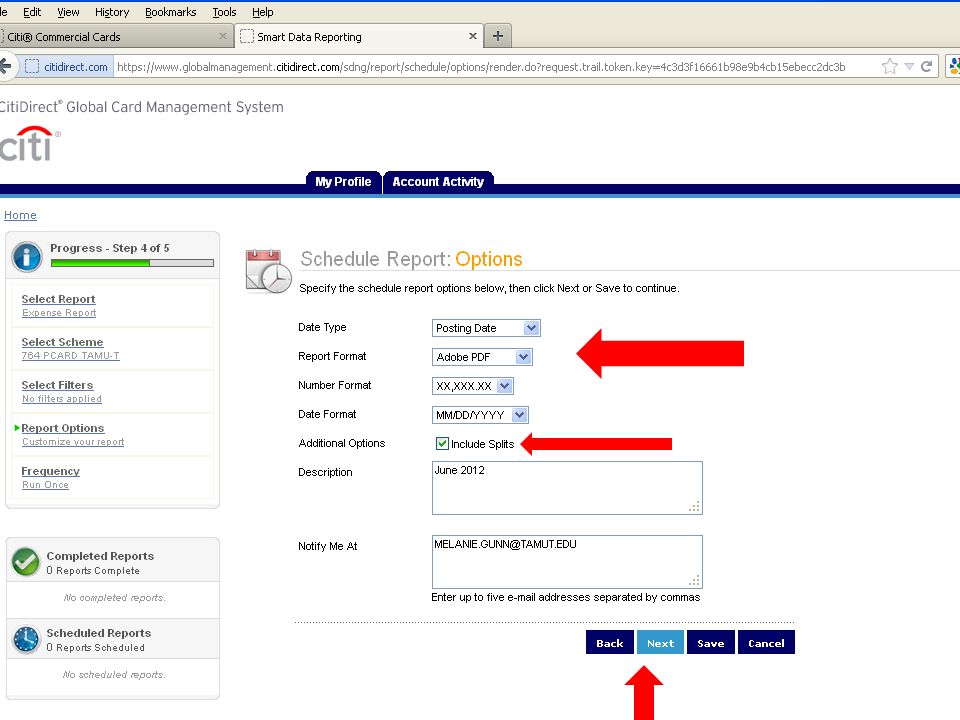Click the new tab plus button
This screenshot has width=960, height=720.
498,36
